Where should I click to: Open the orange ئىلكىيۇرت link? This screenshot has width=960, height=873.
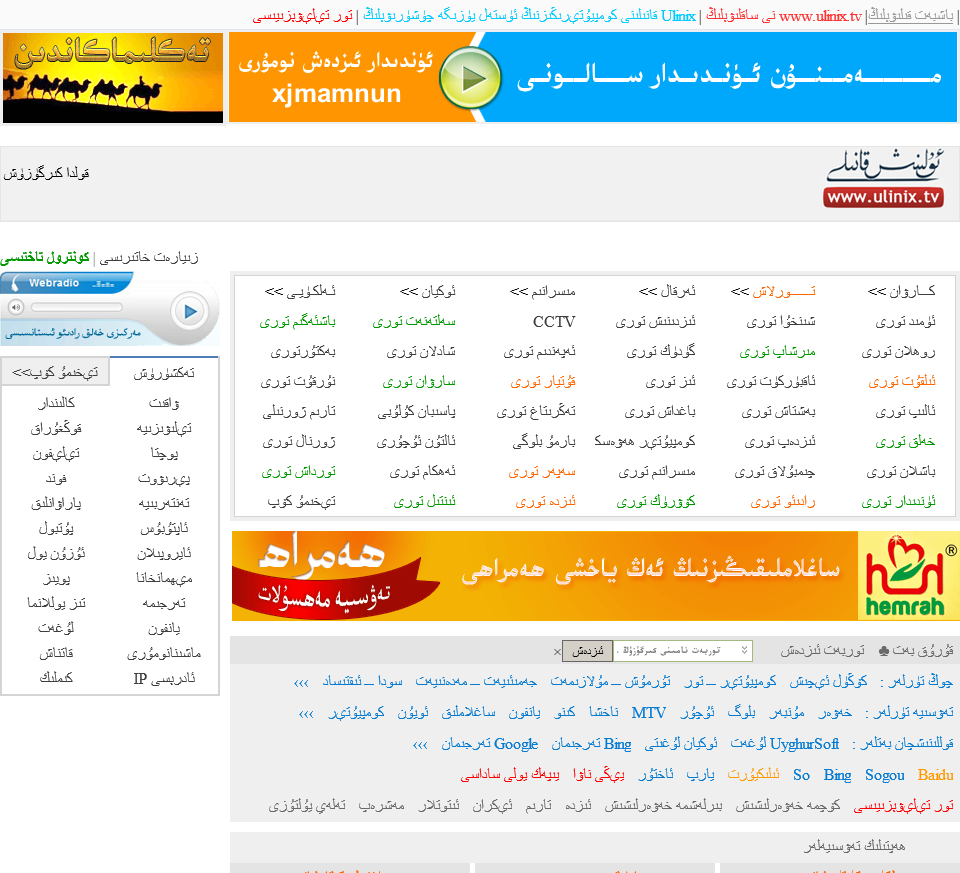(754, 774)
